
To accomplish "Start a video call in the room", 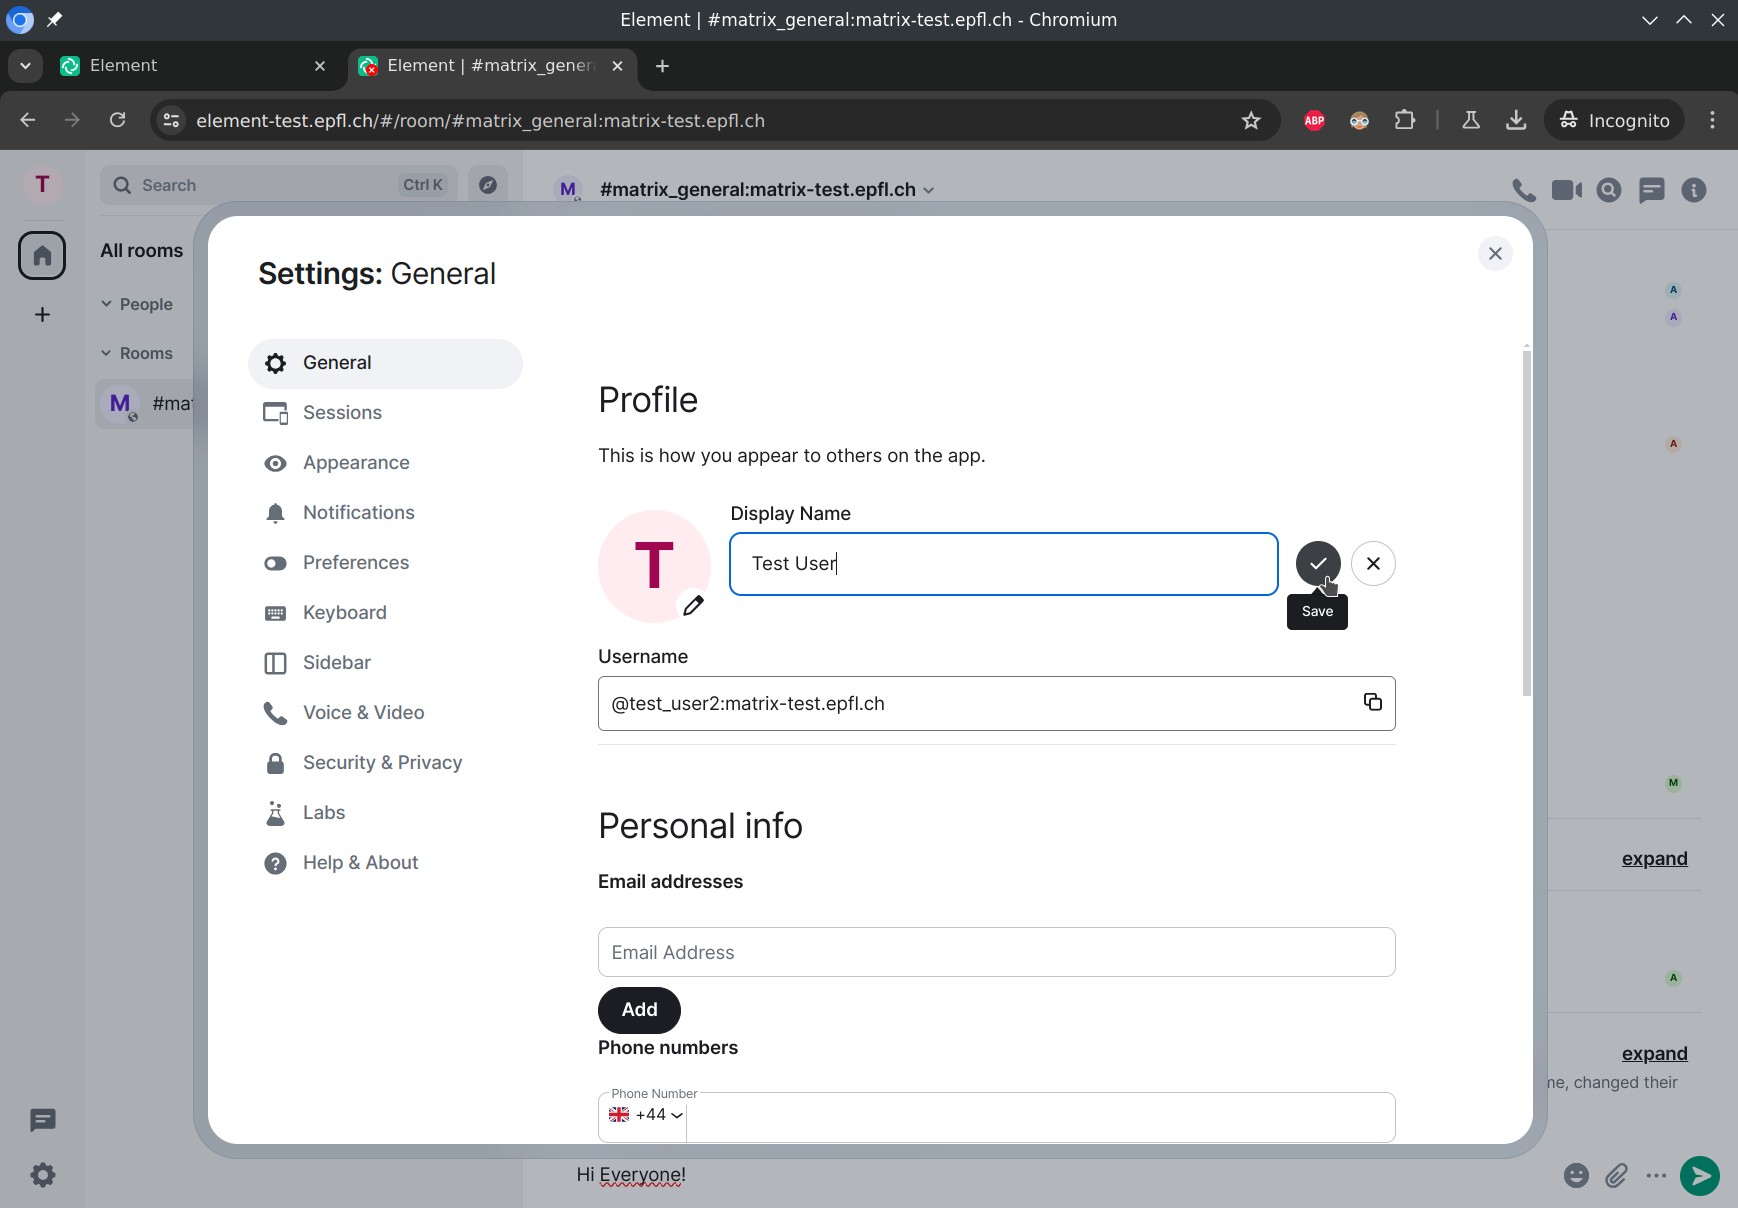I will [x=1566, y=190].
